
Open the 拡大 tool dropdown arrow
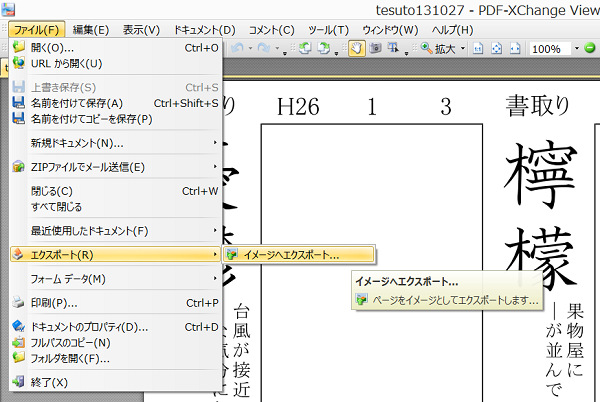tap(462, 49)
